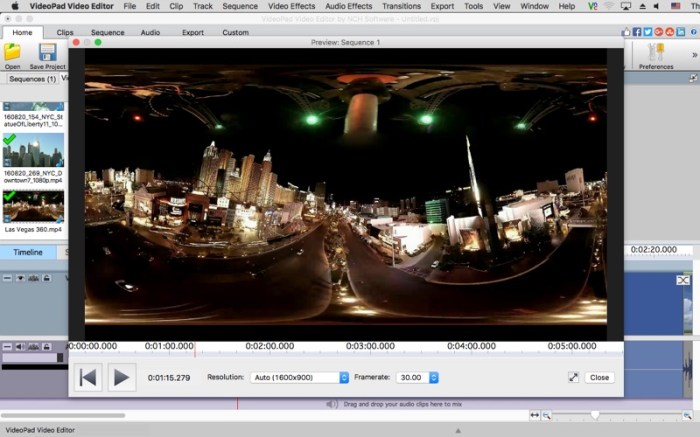Adjust the timeline zoom slider
Viewport: 700px width, 437px height.
595,415
